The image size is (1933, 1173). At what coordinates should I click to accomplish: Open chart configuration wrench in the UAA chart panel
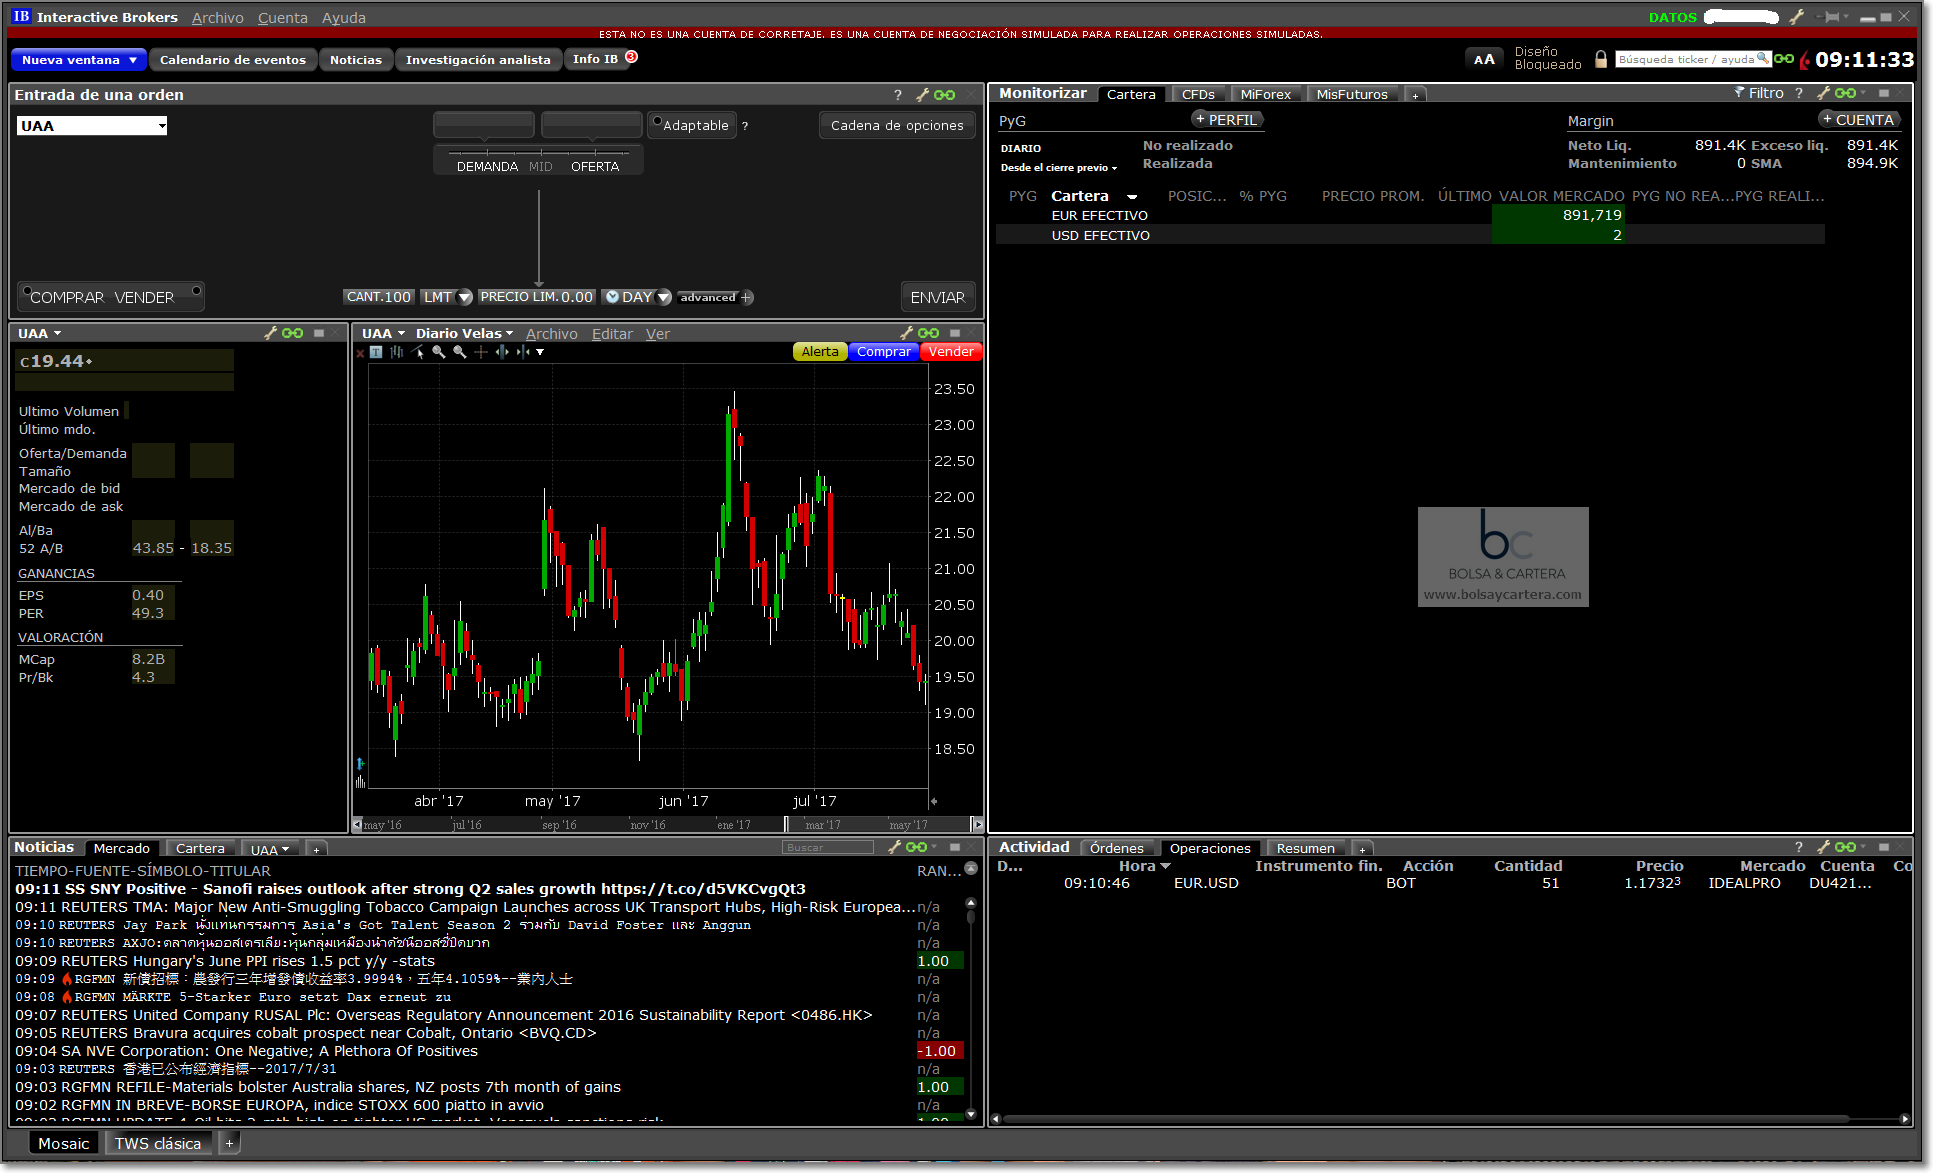(x=906, y=333)
